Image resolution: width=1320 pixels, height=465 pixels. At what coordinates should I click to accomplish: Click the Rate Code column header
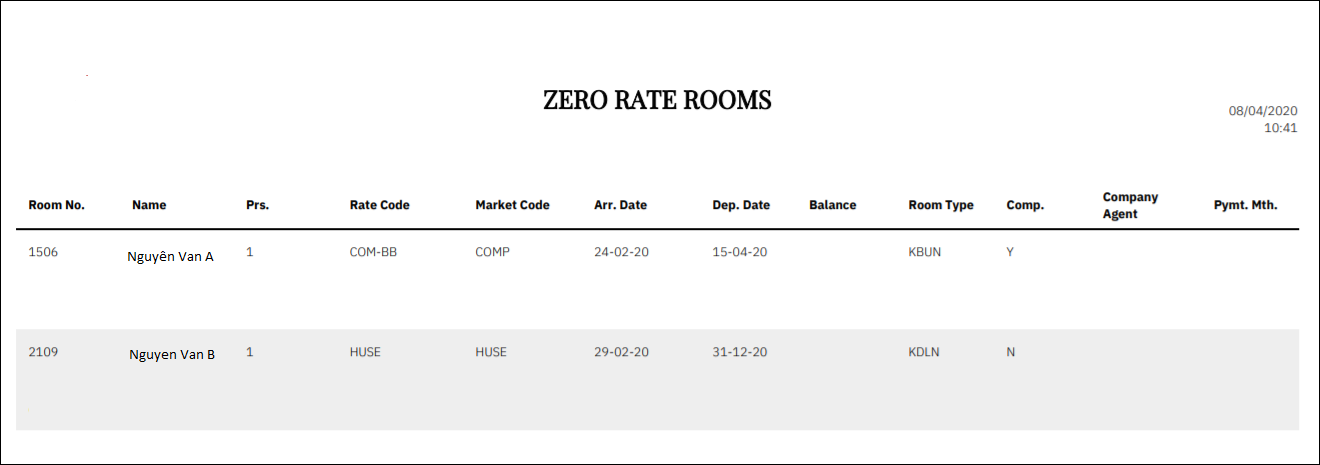click(379, 205)
